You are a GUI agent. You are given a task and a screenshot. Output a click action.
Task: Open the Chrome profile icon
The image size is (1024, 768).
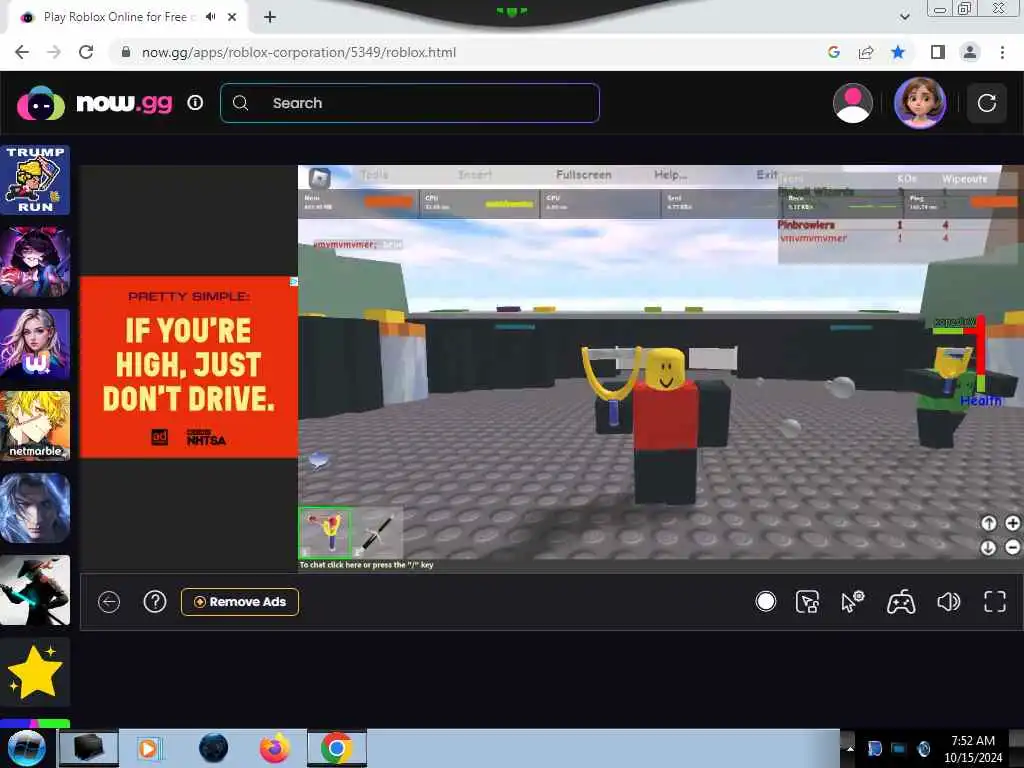point(970,52)
